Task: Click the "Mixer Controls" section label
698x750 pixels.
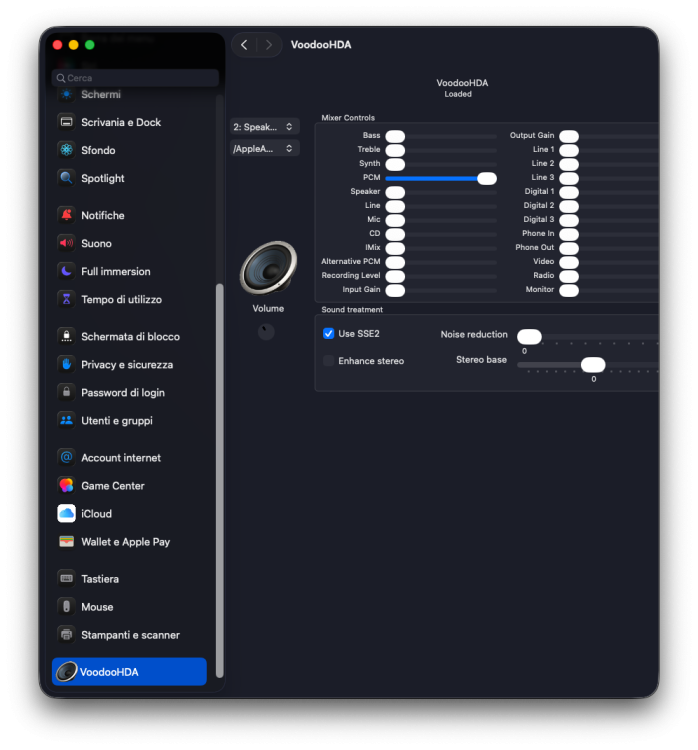Action: tap(348, 118)
